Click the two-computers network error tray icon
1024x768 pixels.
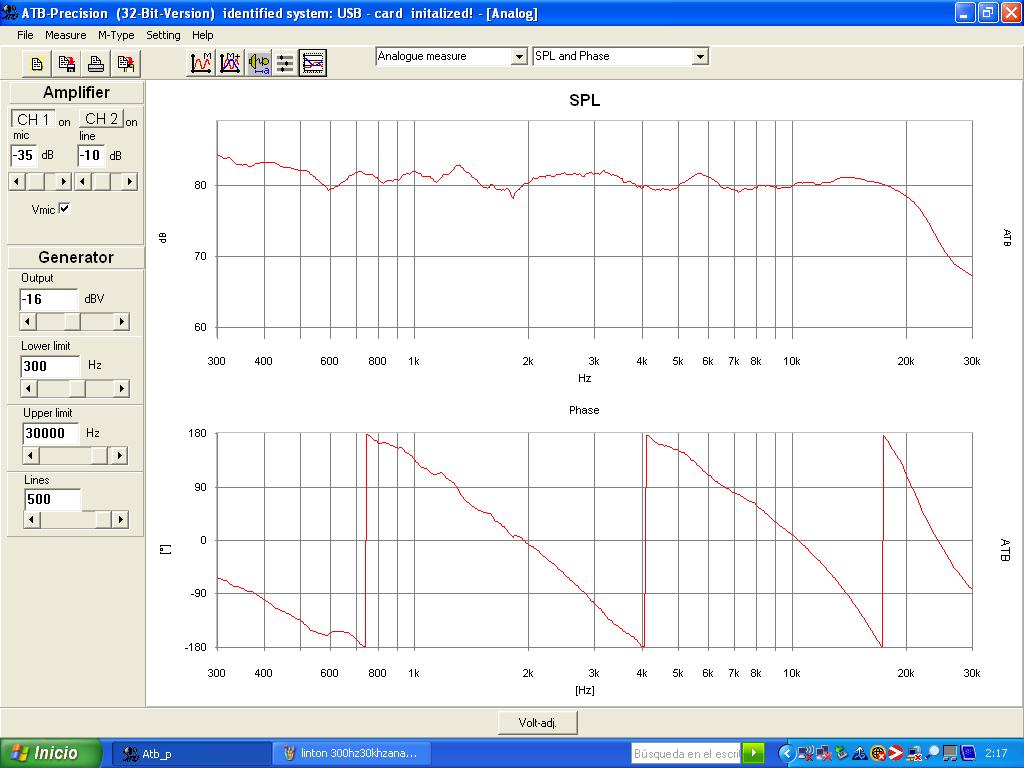pos(823,754)
